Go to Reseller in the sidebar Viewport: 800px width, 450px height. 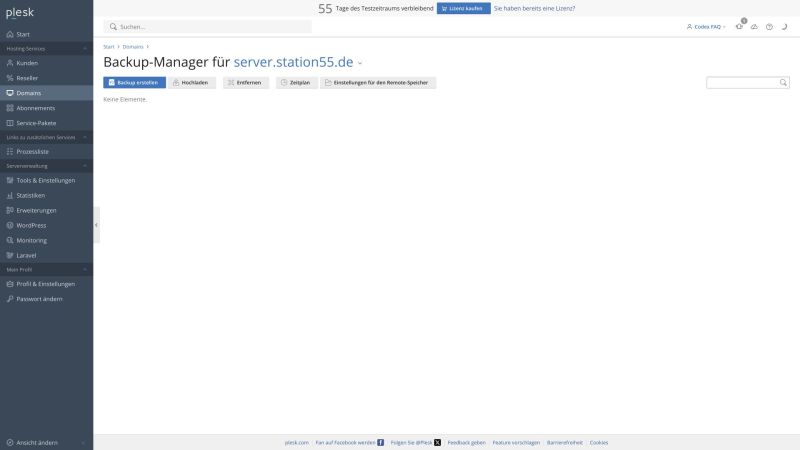(x=46, y=78)
